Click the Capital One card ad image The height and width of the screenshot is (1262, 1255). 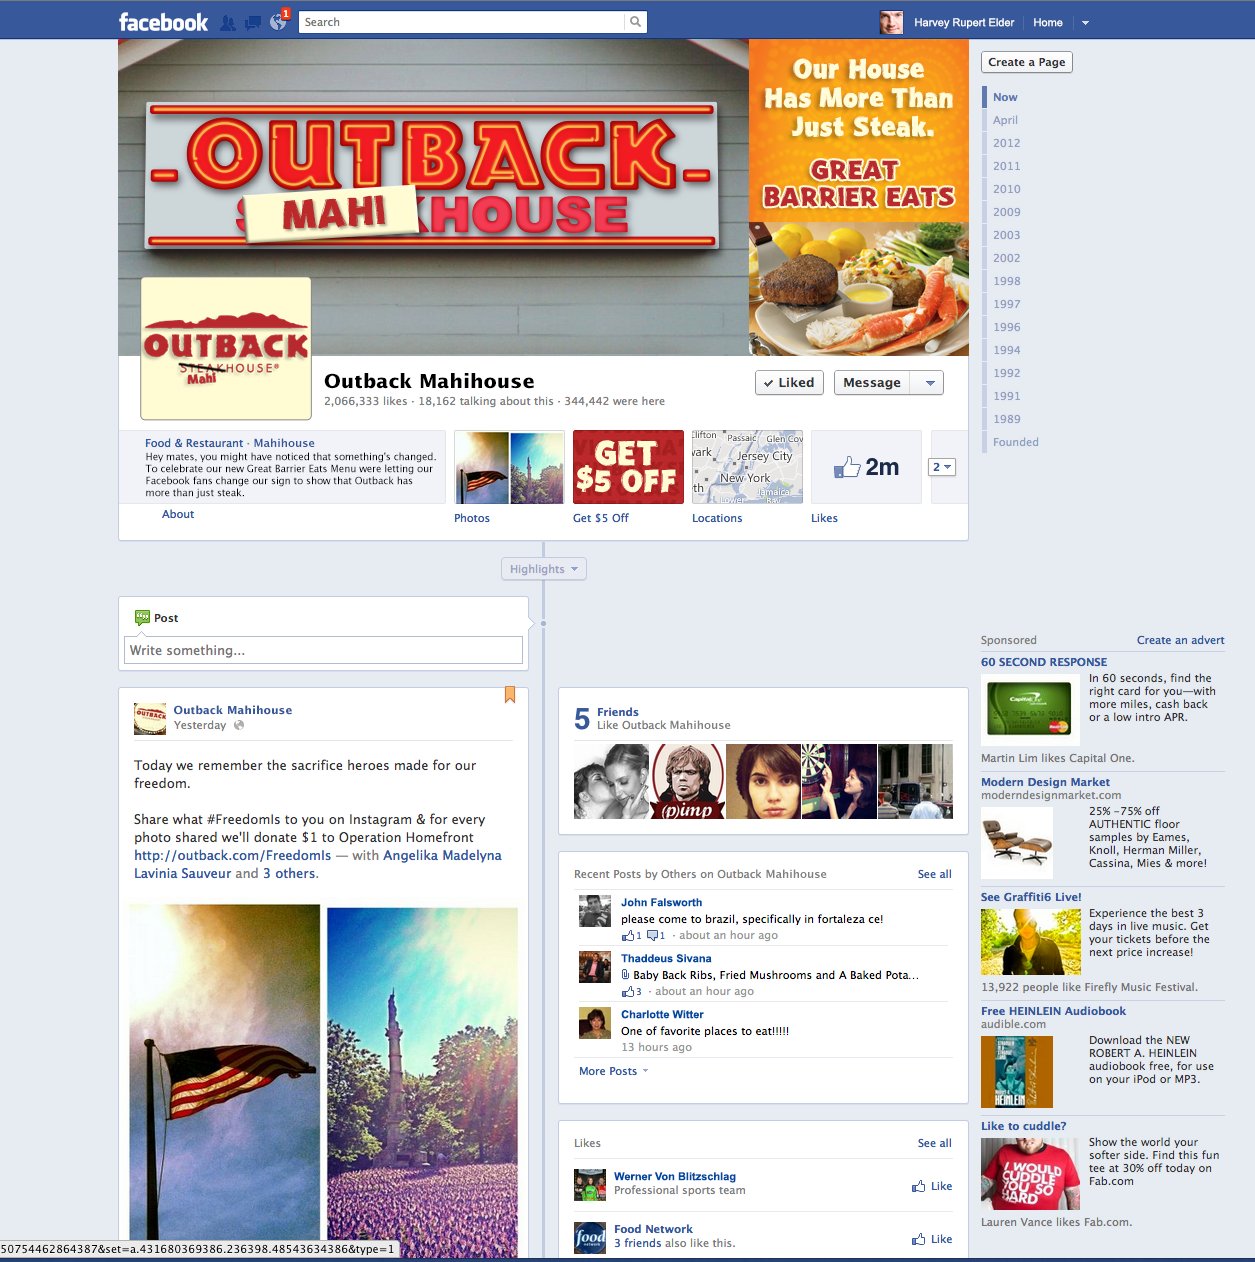click(1029, 708)
